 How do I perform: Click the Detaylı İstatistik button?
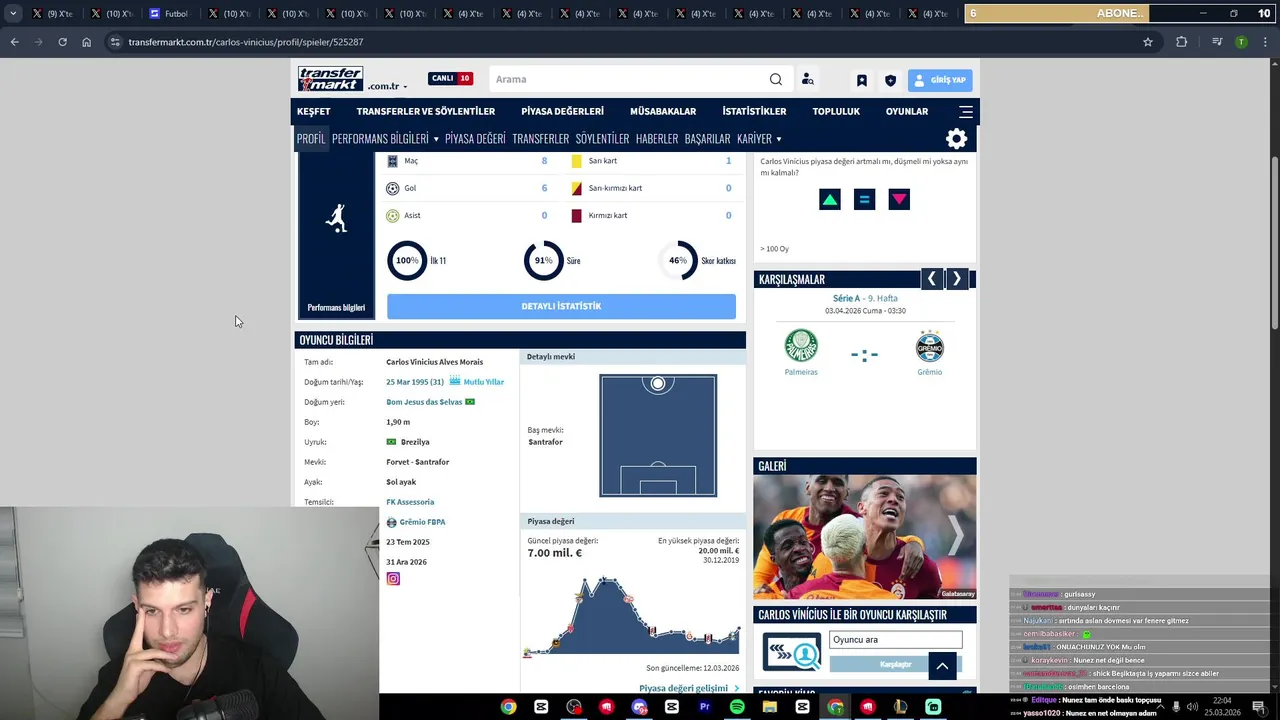[x=561, y=306]
